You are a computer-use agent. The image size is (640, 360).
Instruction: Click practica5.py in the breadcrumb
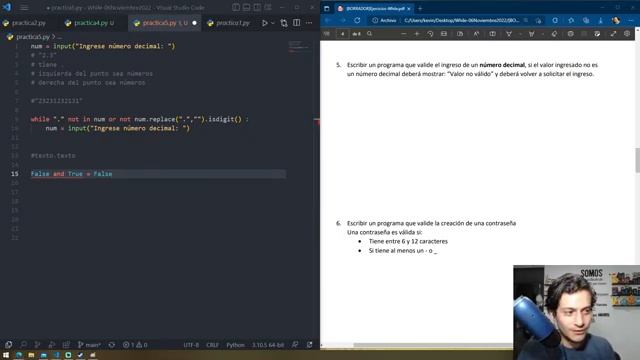[33, 37]
